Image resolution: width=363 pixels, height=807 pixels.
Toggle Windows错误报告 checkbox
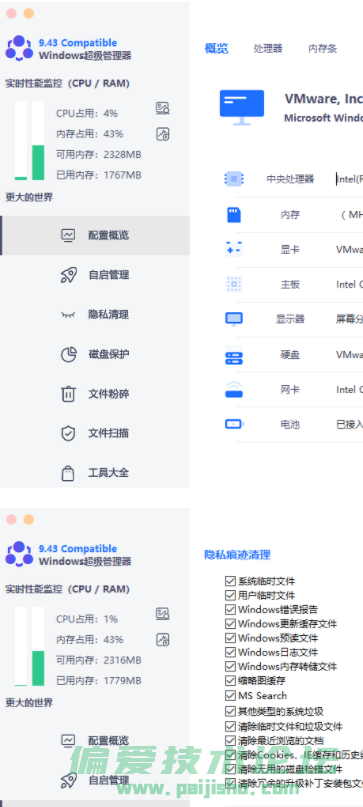[230, 609]
